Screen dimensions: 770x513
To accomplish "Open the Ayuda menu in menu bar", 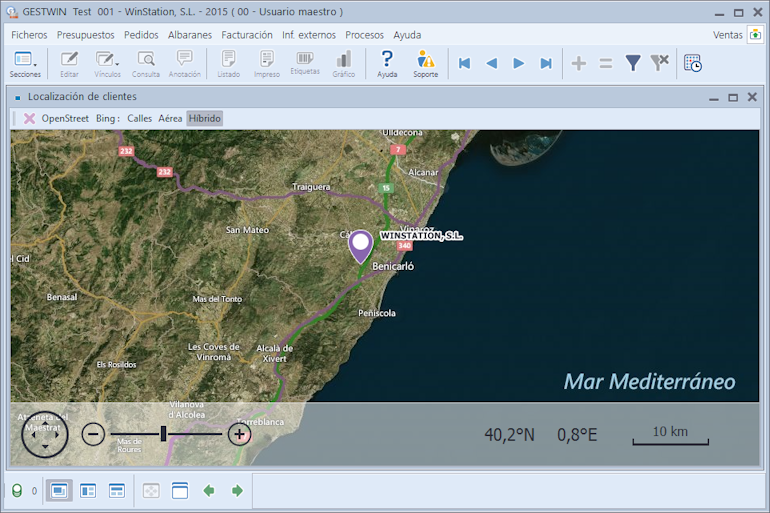I will click(407, 35).
